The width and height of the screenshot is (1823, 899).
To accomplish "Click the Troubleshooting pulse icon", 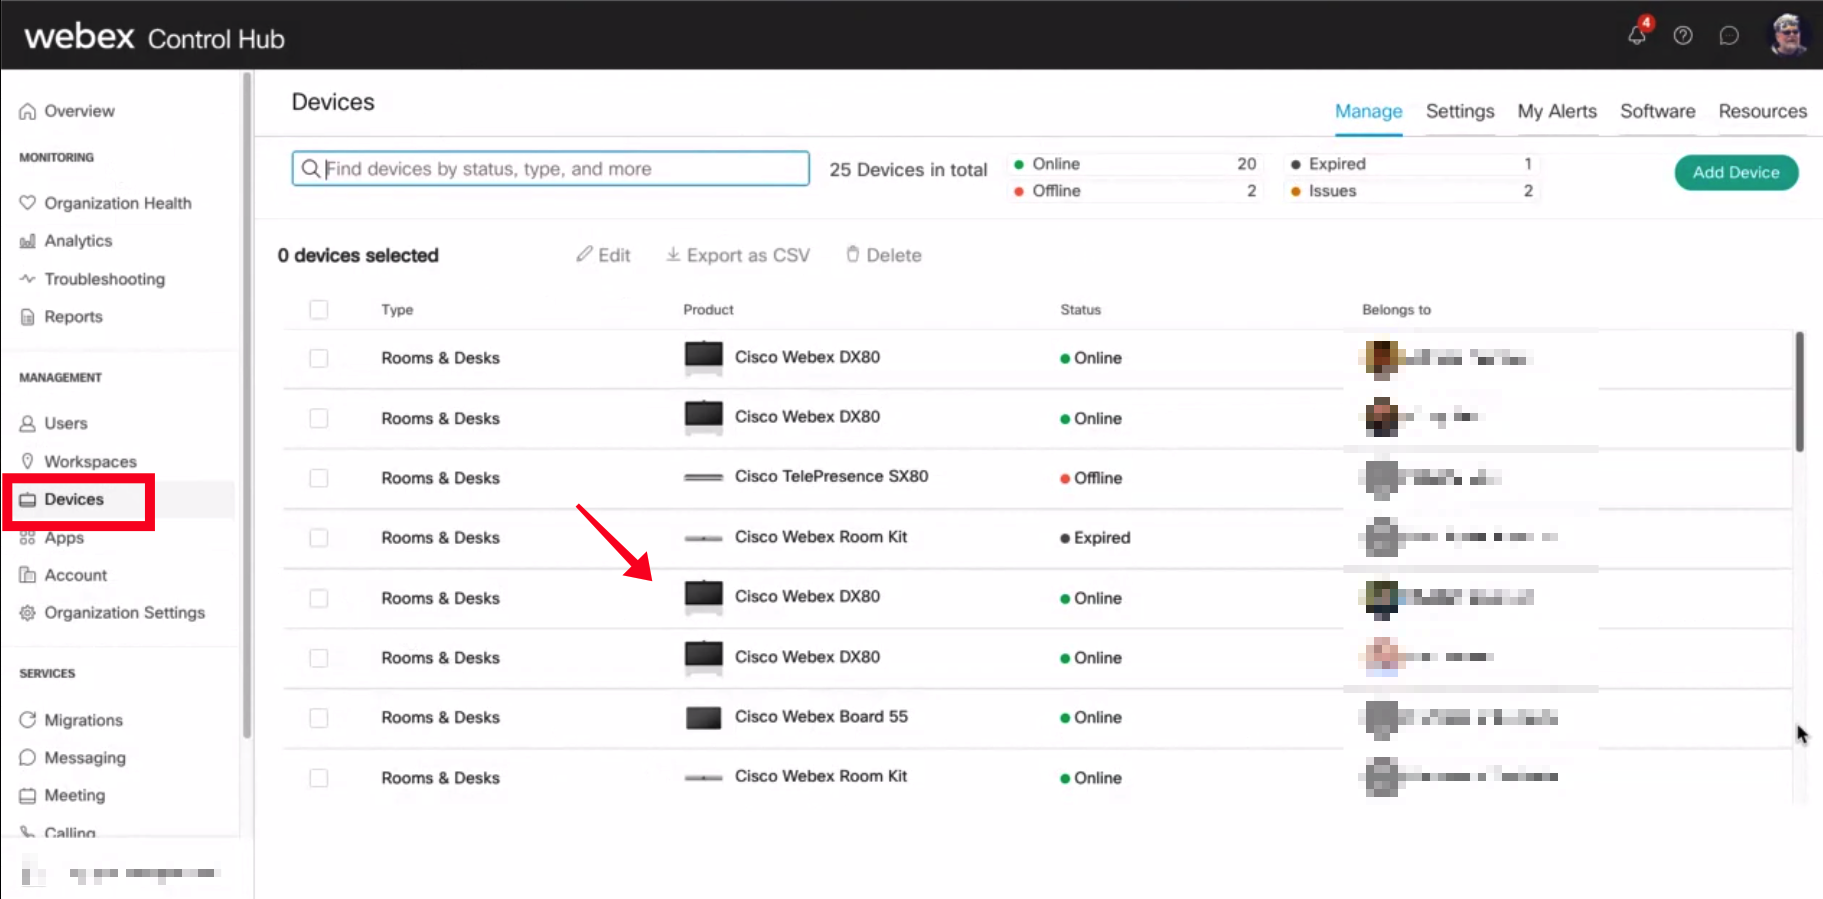I will click(28, 279).
